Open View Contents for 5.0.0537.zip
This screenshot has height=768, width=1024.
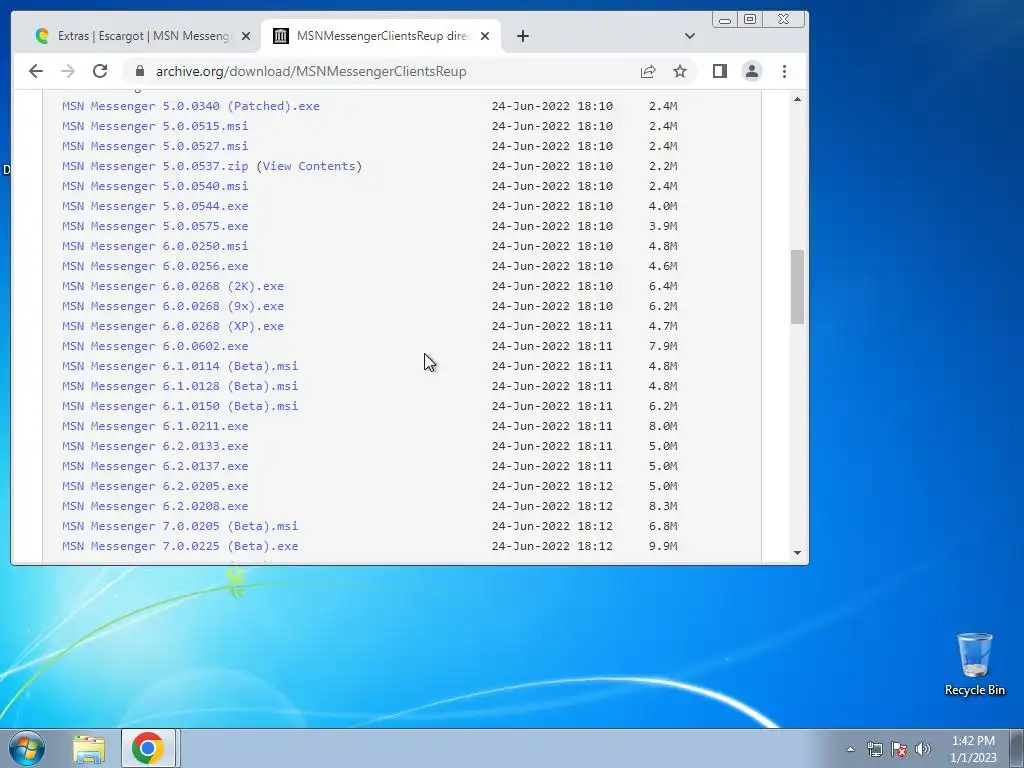[309, 166]
